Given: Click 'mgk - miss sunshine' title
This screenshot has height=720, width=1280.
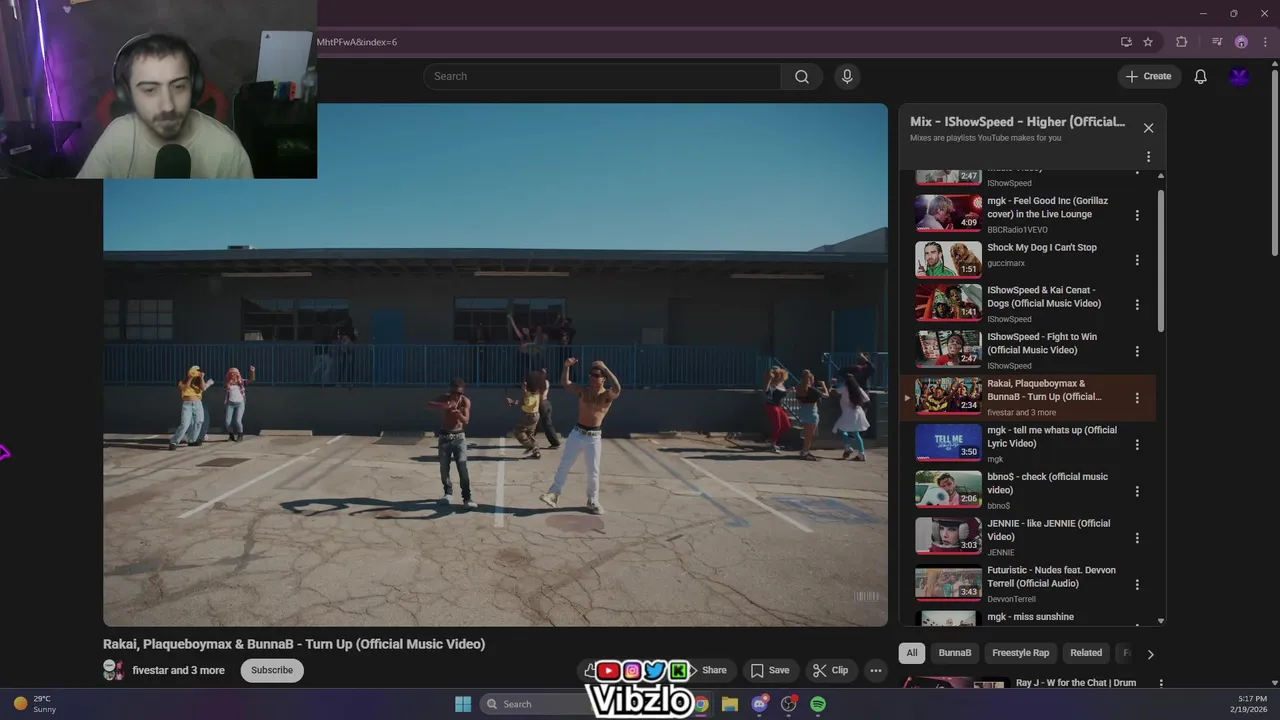Looking at the screenshot, I should coord(1030,617).
